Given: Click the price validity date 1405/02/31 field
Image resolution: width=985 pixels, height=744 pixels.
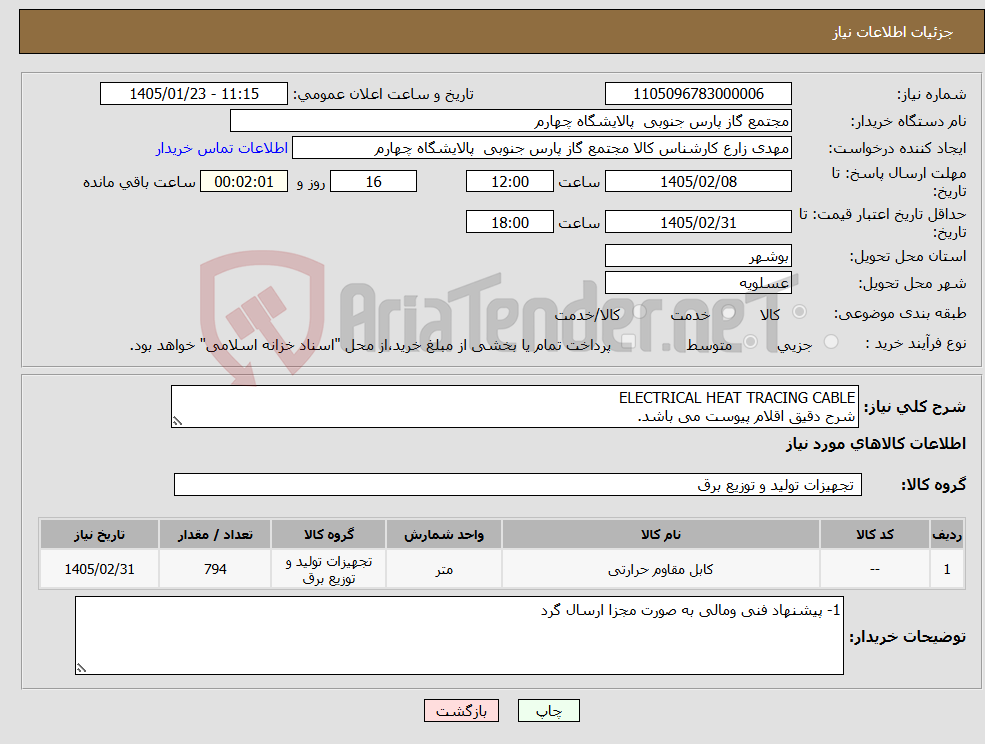Looking at the screenshot, I should (x=698, y=222).
